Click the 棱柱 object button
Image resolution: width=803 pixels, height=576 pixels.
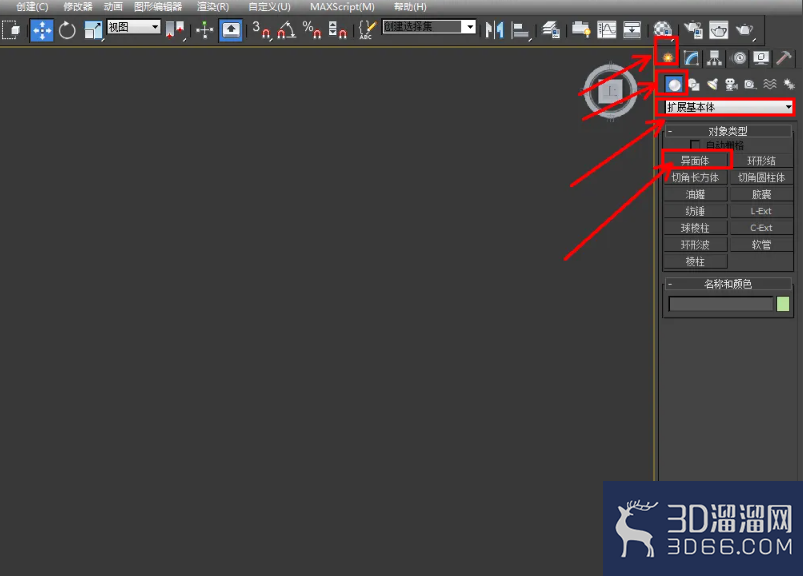(695, 262)
